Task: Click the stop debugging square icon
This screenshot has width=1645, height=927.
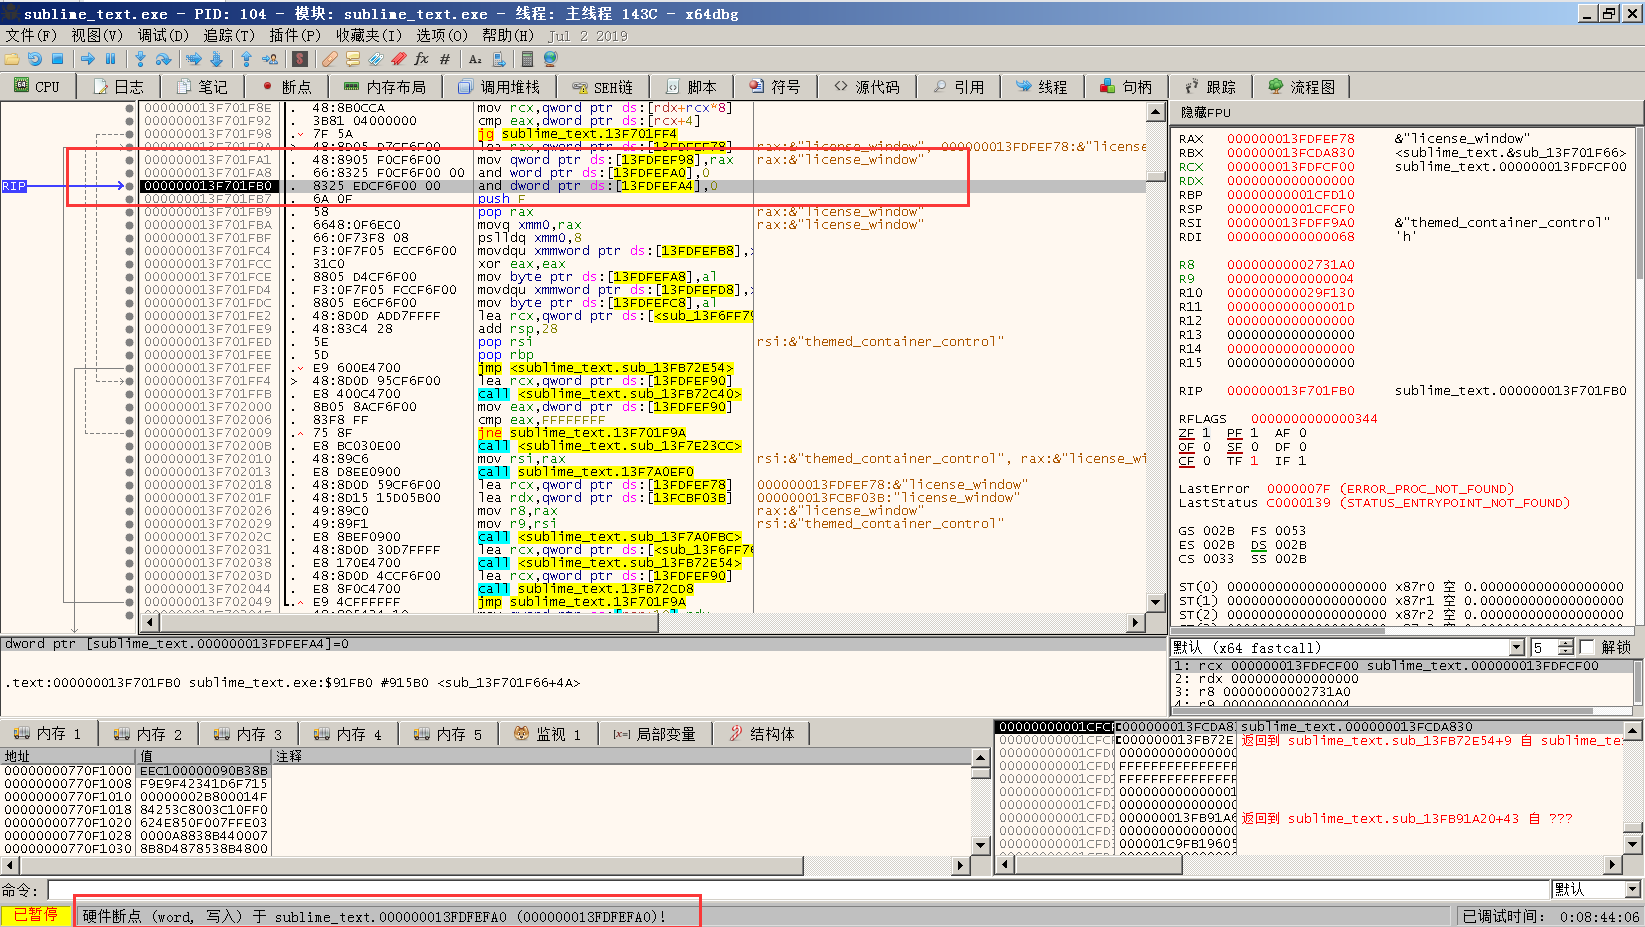Action: pyautogui.click(x=57, y=60)
